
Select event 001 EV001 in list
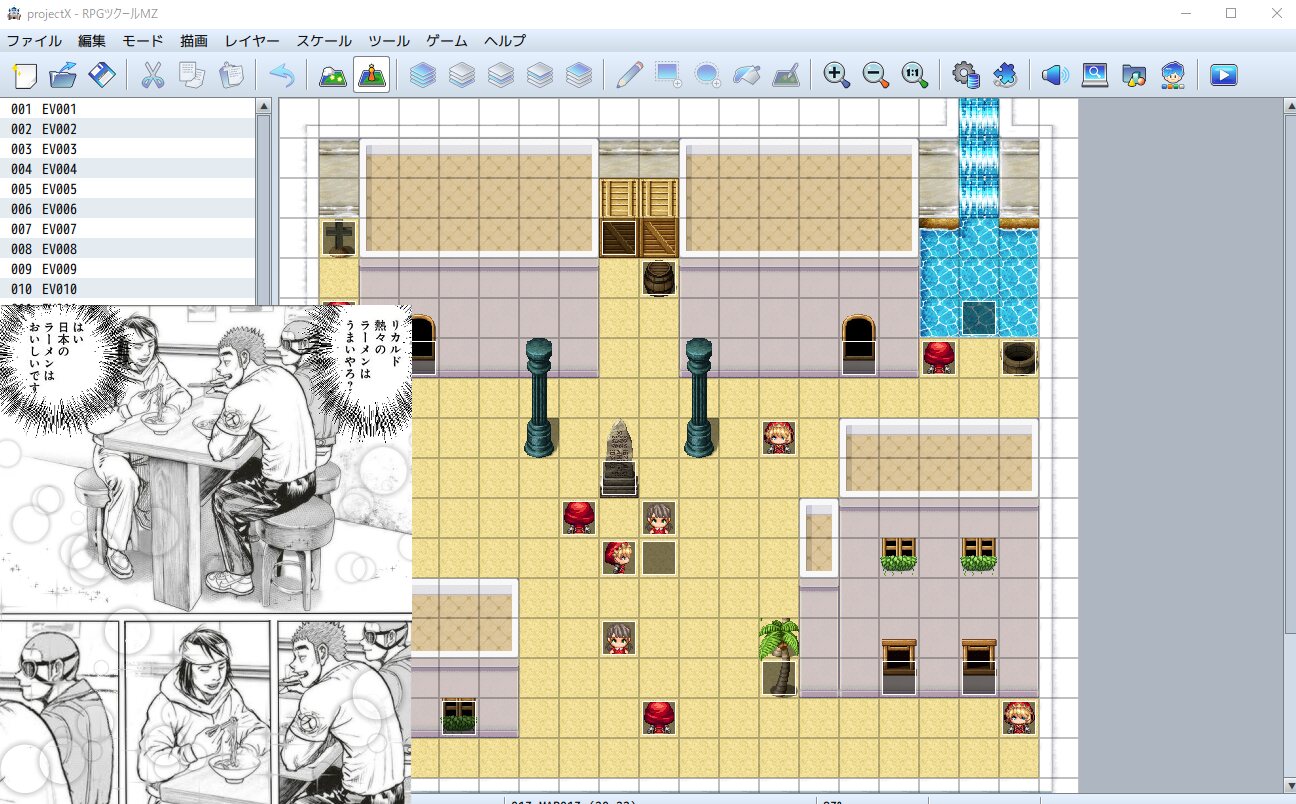click(128, 109)
